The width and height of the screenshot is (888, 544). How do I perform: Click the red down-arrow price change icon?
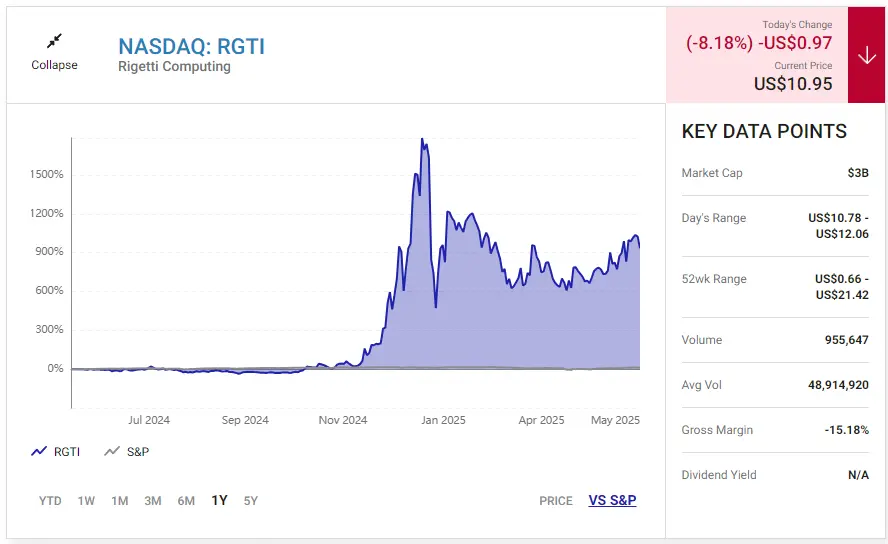pos(866,55)
